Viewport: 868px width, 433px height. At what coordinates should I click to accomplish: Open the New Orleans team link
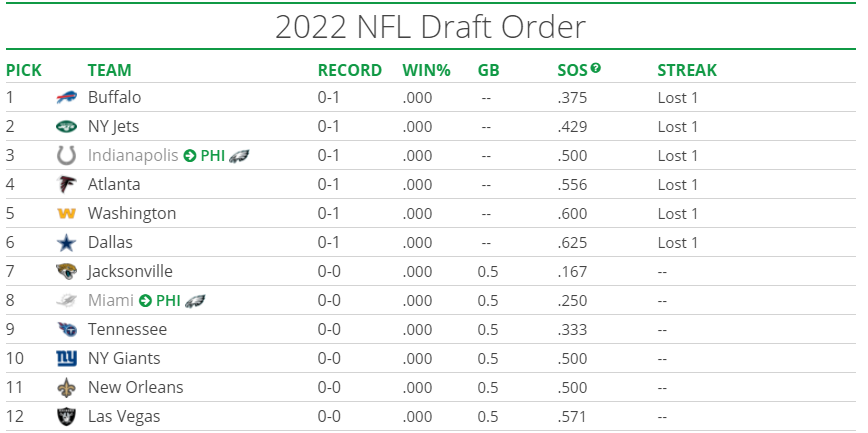pos(136,387)
